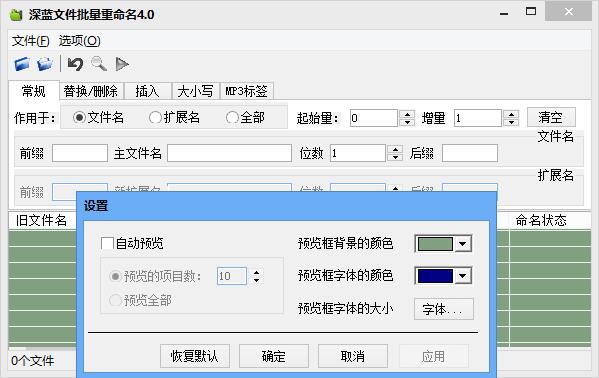599x378 pixels.
Task: Enable the 自动预览 checkbox
Action: pos(107,243)
